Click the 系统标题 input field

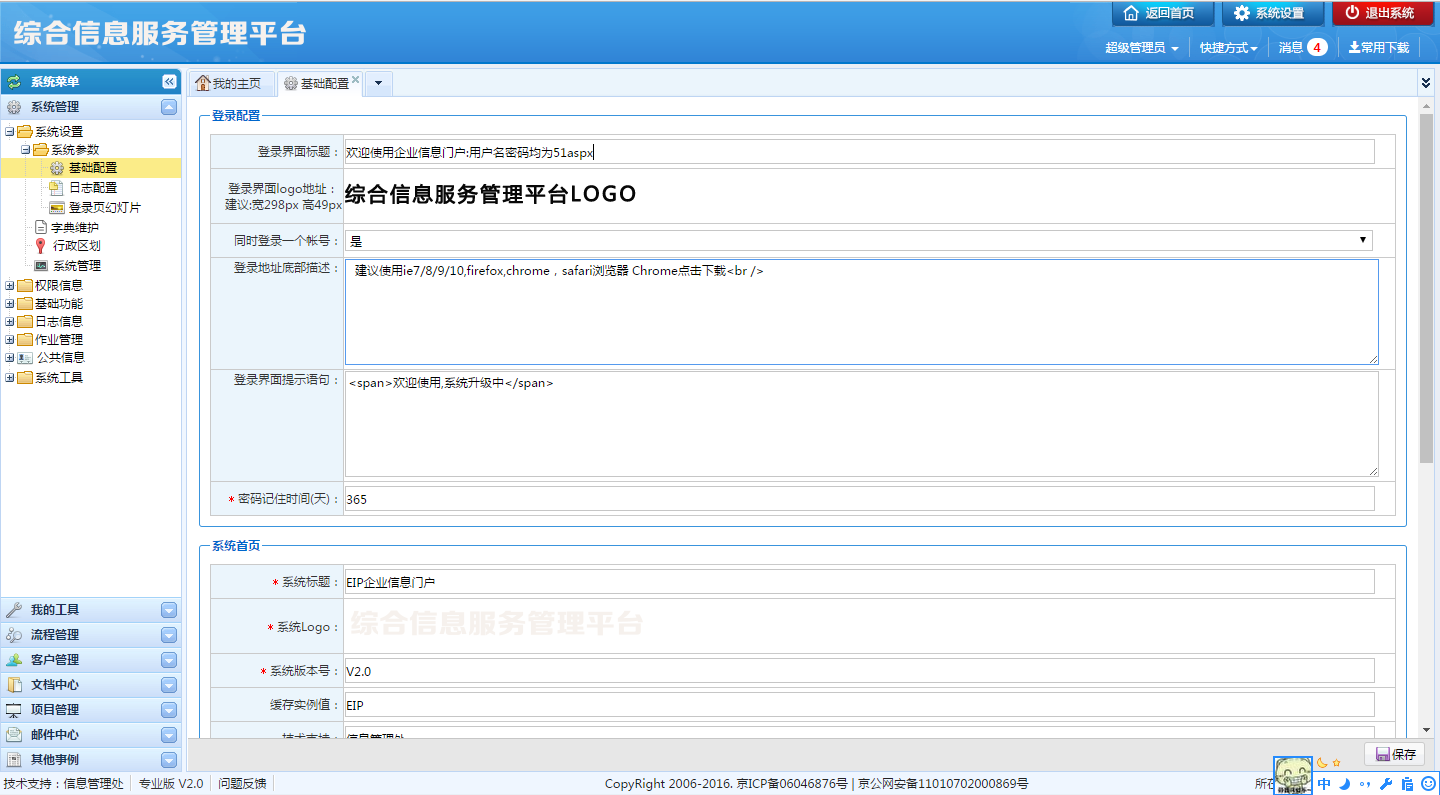click(x=859, y=582)
